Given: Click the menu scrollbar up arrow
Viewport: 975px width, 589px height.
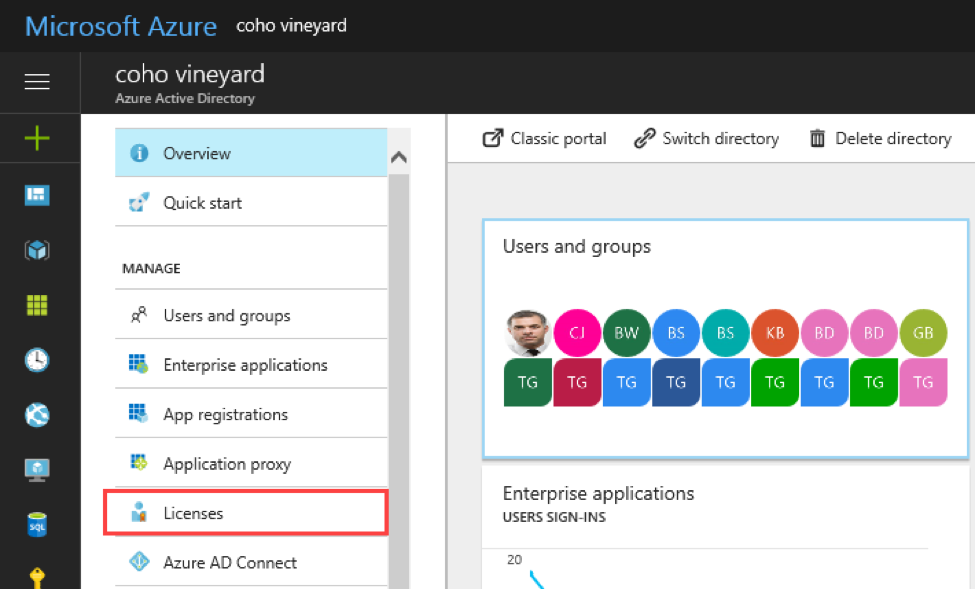Looking at the screenshot, I should pos(399,157).
